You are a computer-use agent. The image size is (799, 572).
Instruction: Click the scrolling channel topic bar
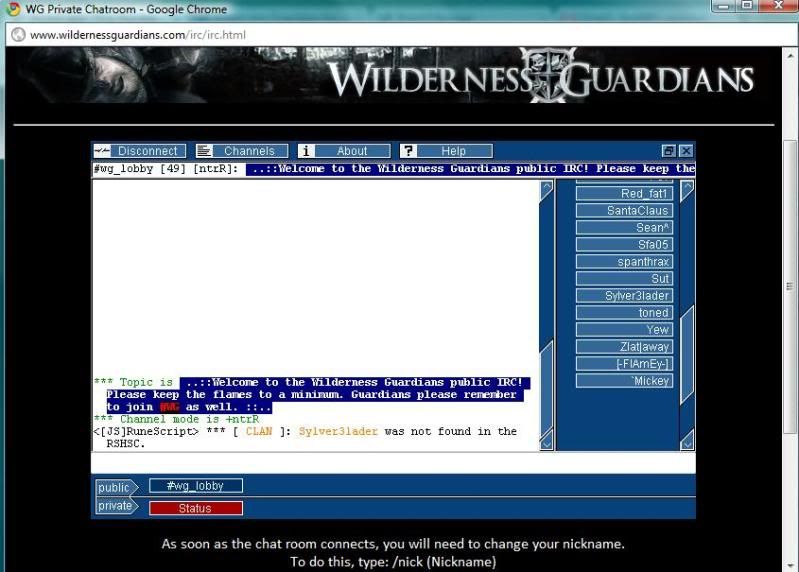(393, 169)
